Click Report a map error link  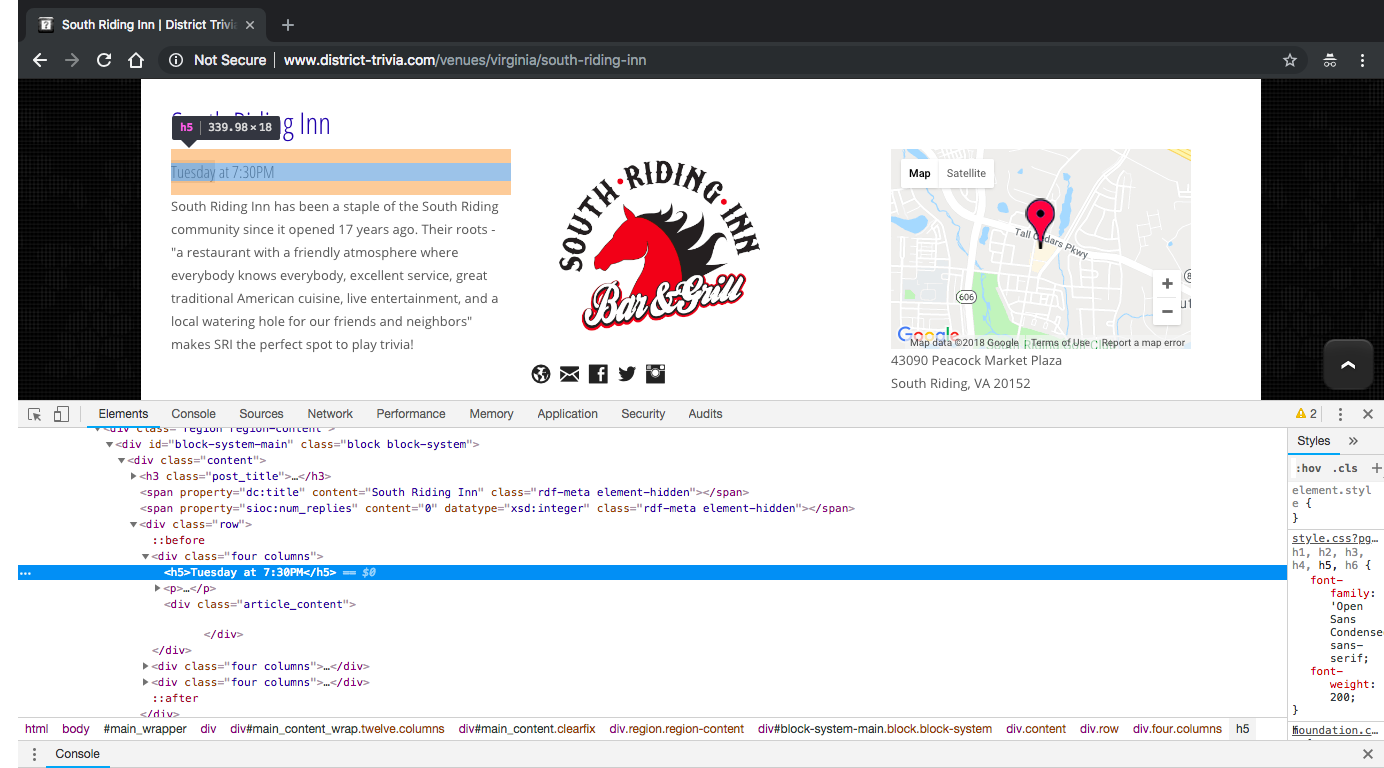[x=1143, y=343]
